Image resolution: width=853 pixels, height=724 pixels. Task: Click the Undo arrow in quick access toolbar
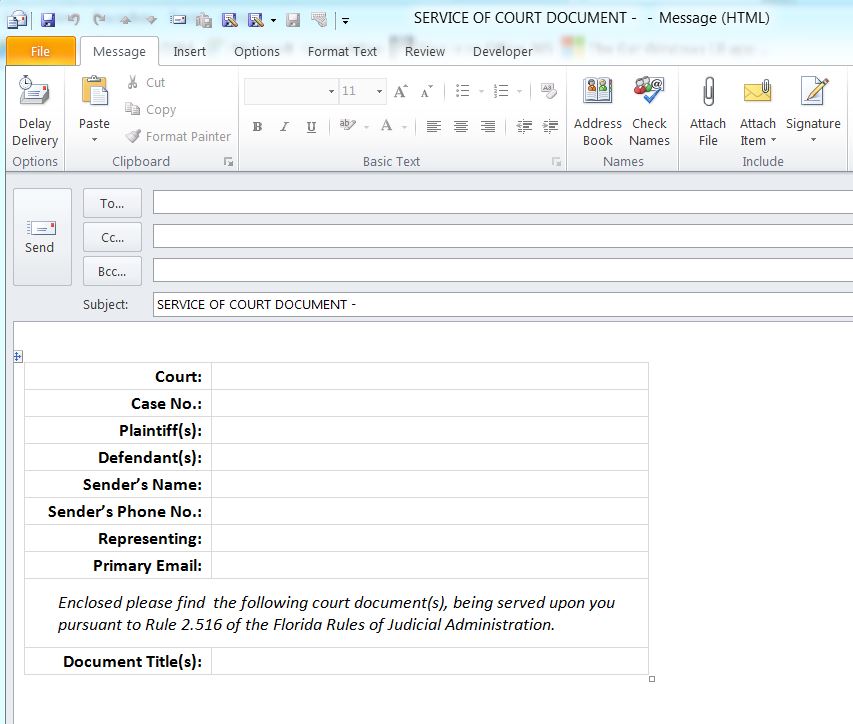[73, 20]
